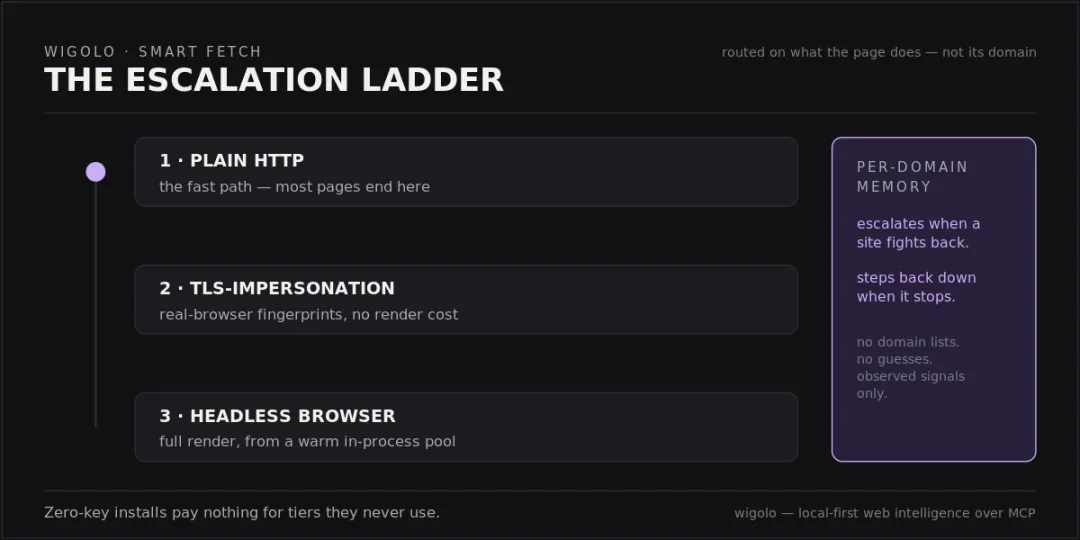Screen dimensions: 1080x540
Task: Select the 1 · PLAIN HTTP card
Action: (x=466, y=172)
